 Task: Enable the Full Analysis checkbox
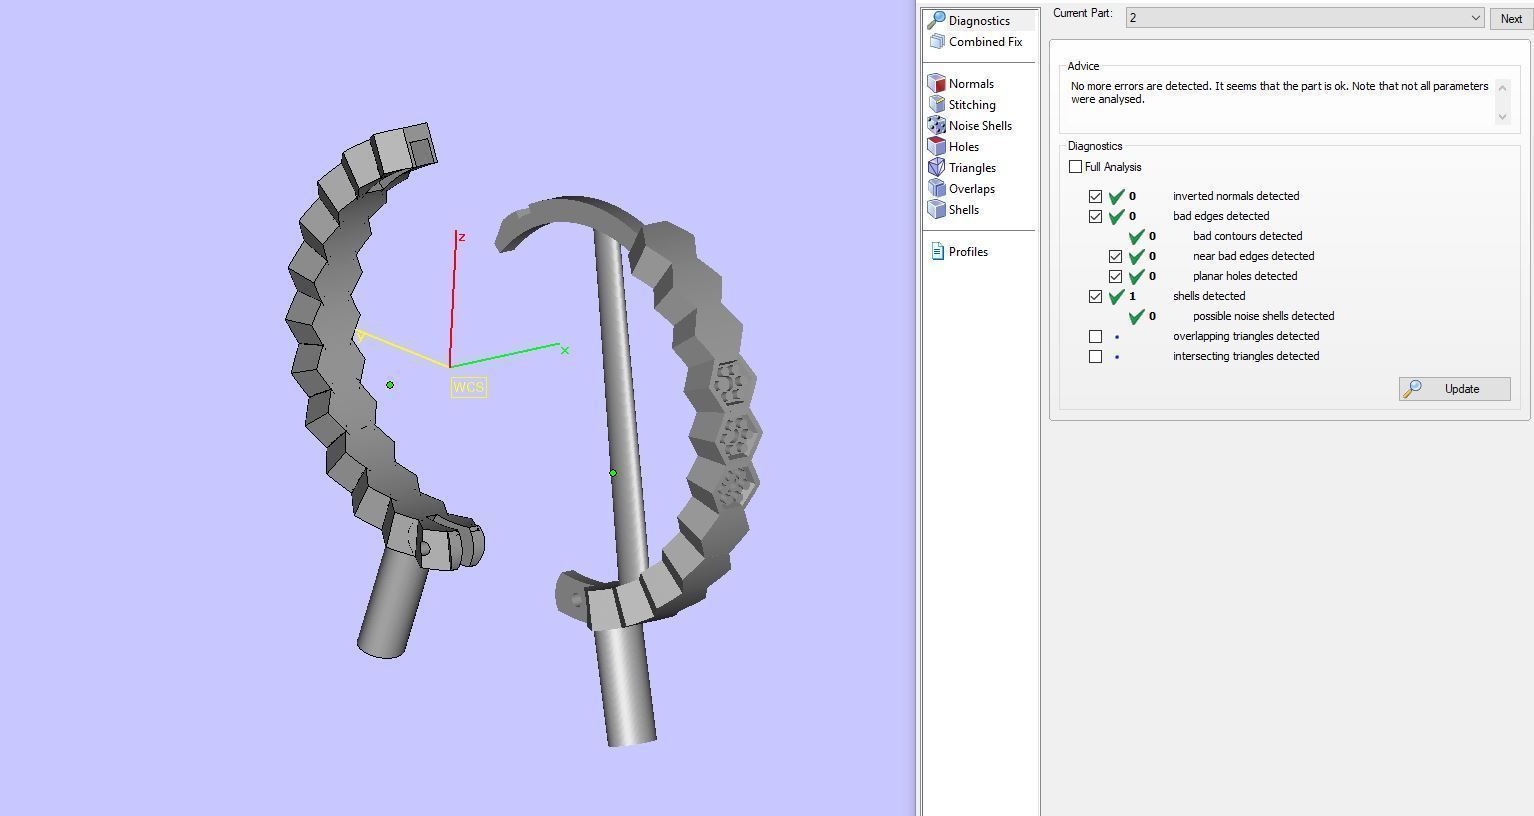[1075, 167]
